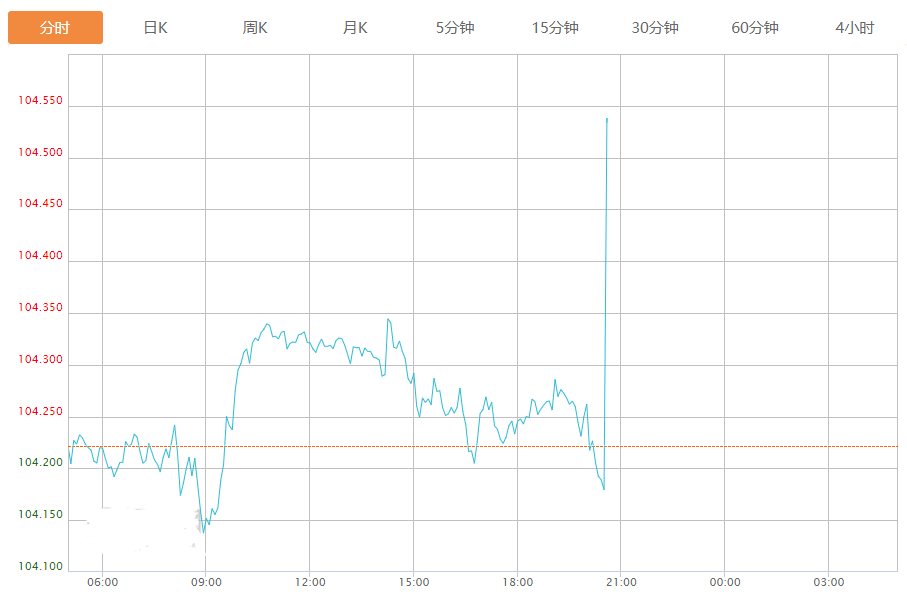The image size is (907, 596).
Task: Select the 分时 time-sharing tab
Action: 55,28
